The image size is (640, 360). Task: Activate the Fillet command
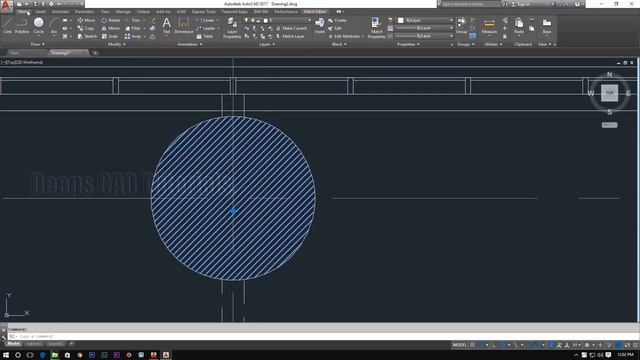(133, 28)
